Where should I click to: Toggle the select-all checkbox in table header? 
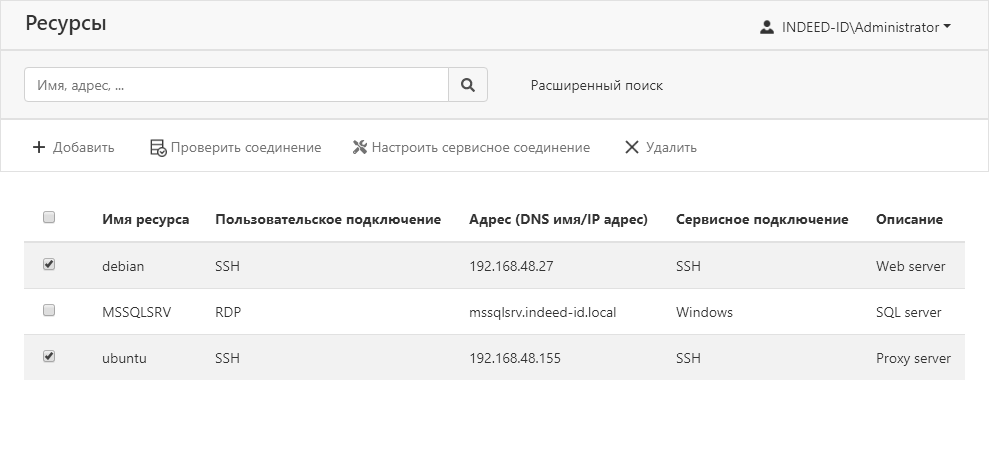[x=49, y=217]
